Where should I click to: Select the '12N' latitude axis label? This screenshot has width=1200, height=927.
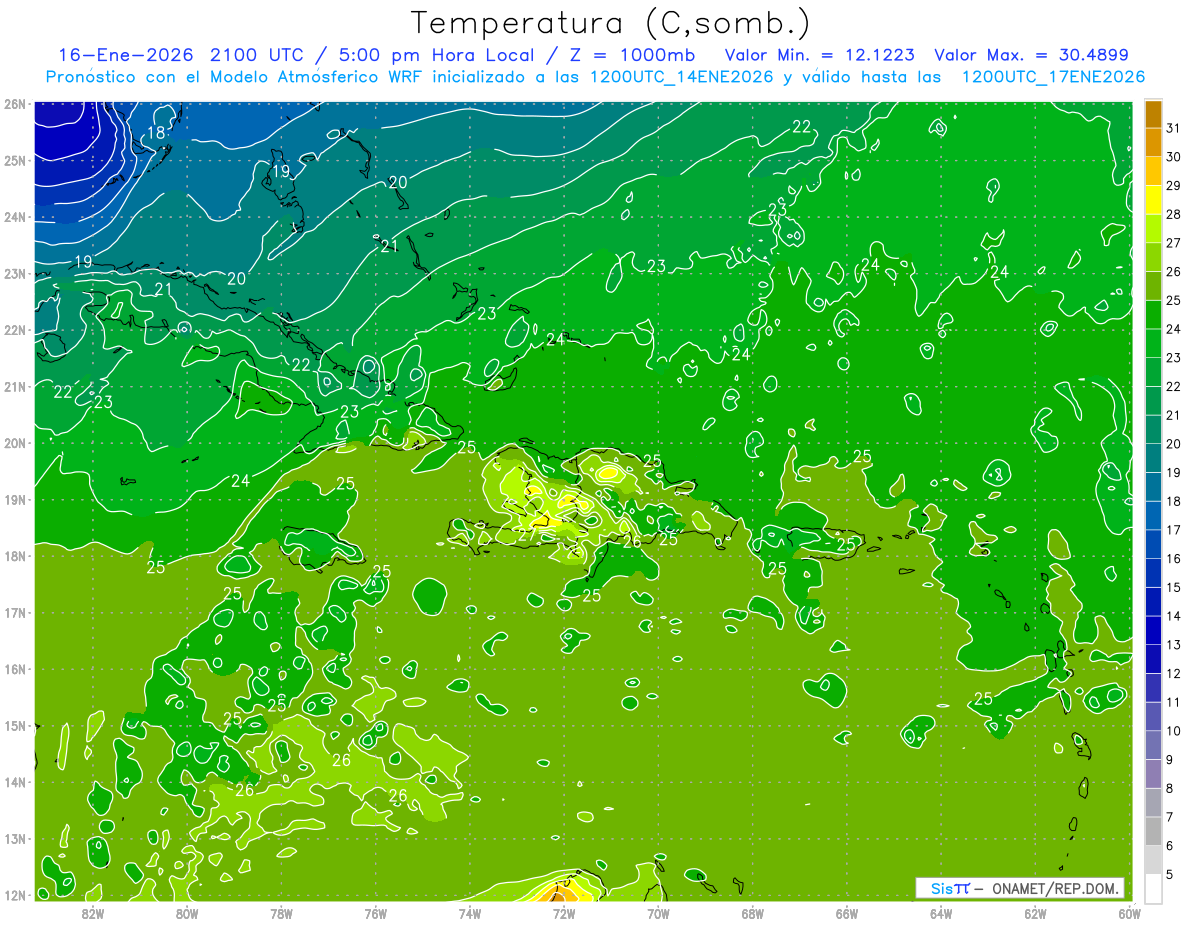(14, 895)
